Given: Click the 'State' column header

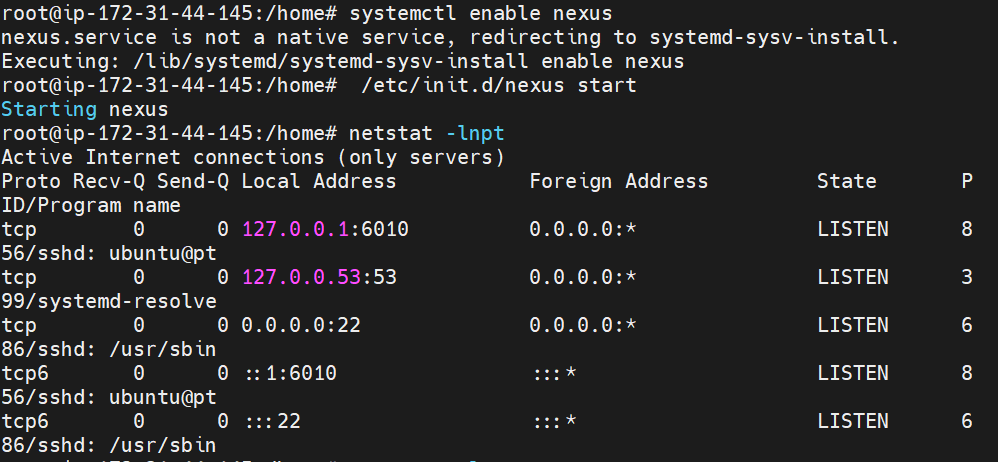Looking at the screenshot, I should [847, 181].
